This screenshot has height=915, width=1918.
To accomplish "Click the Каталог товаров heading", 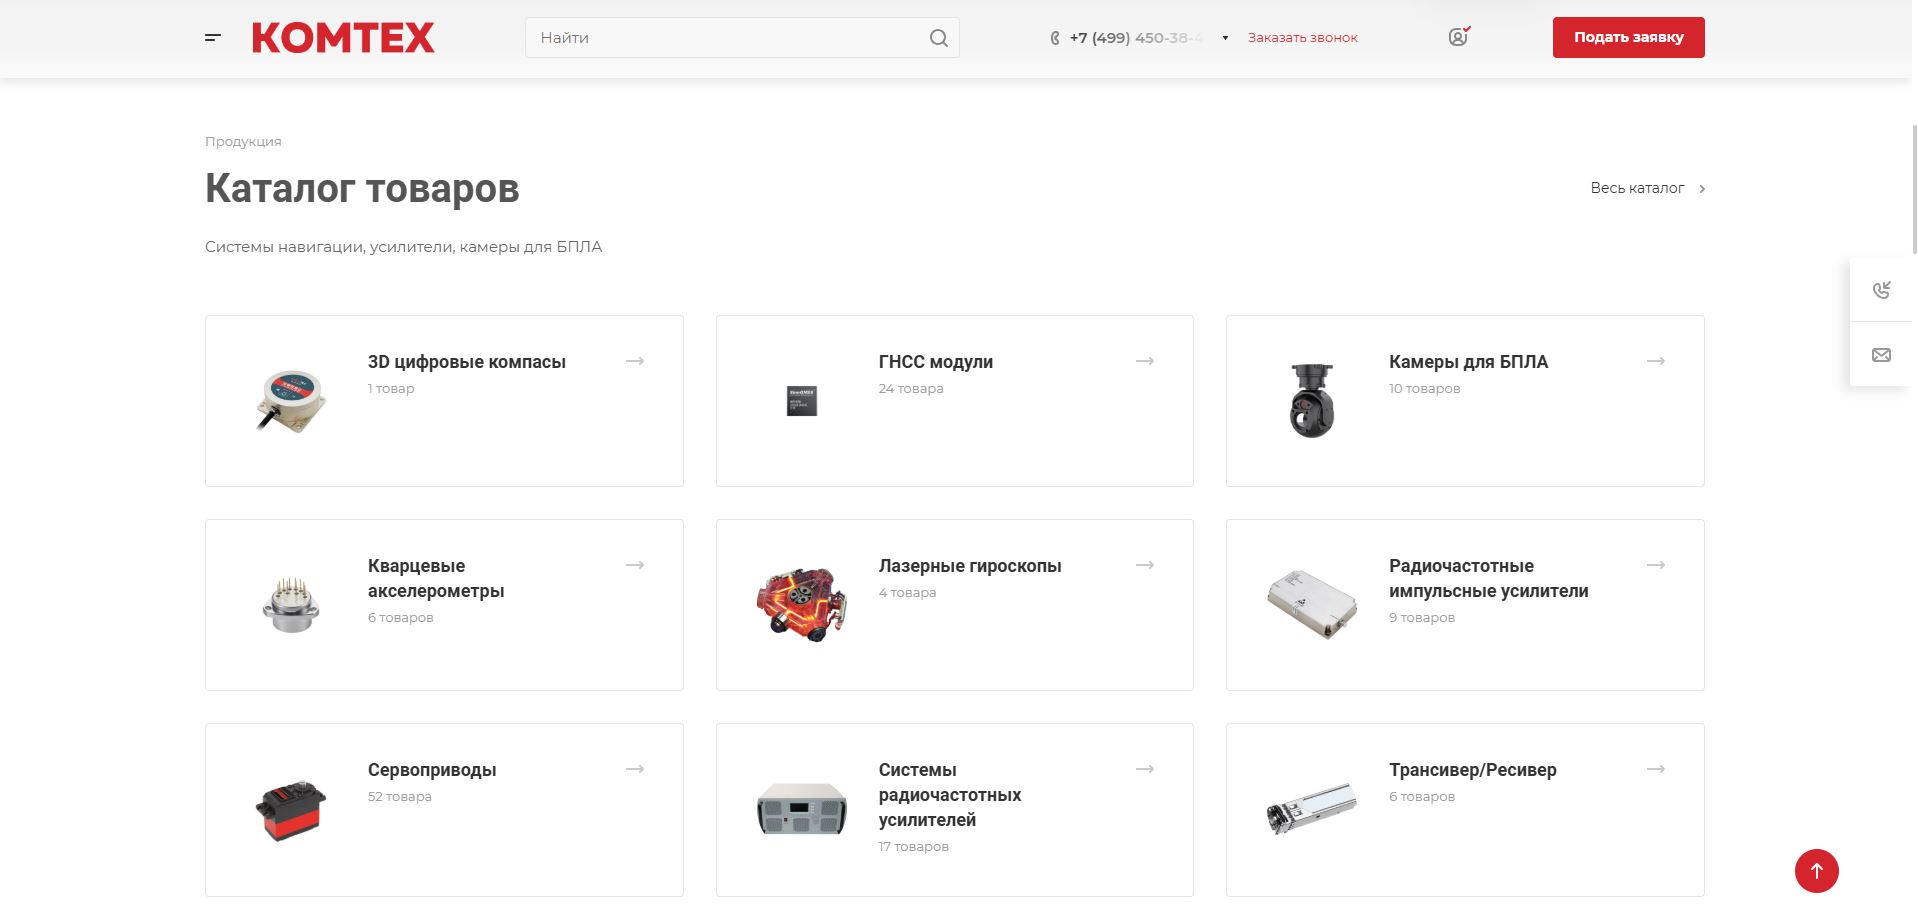I will [362, 189].
